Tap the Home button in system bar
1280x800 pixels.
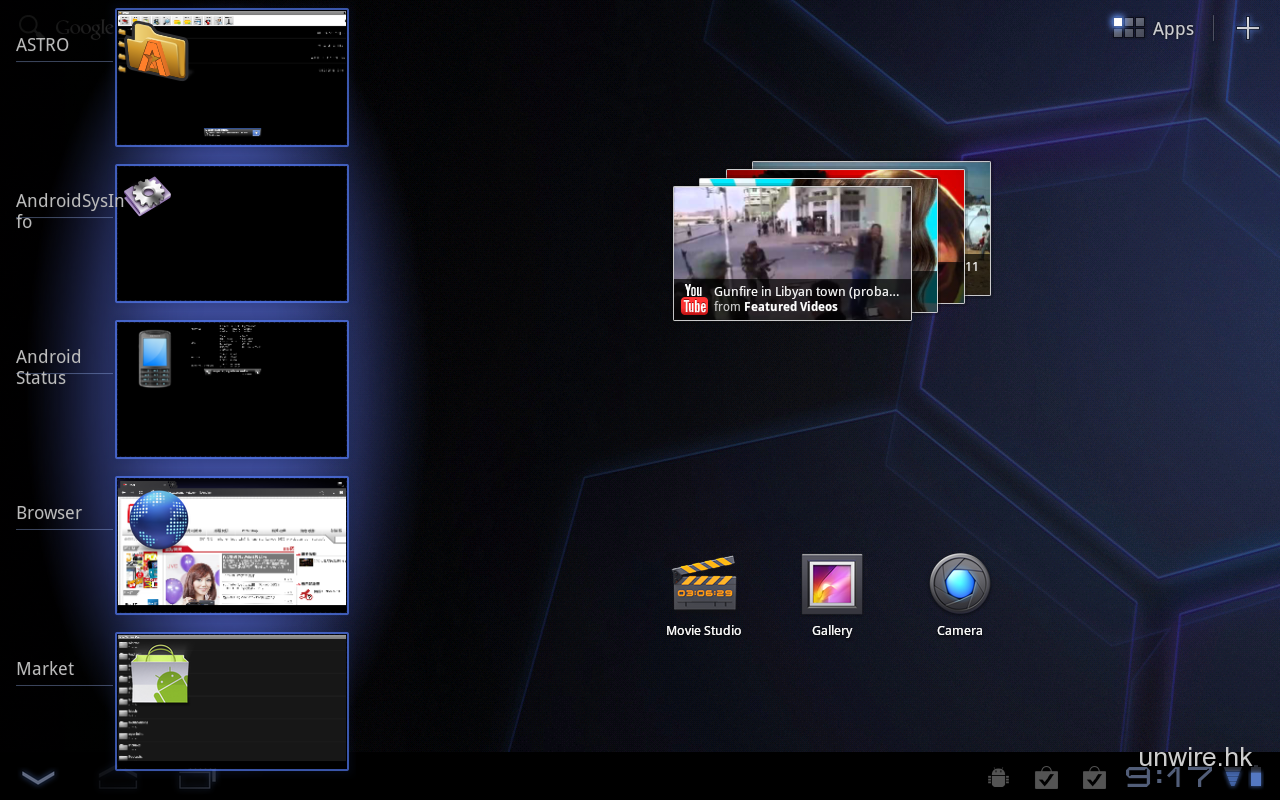coord(118,778)
